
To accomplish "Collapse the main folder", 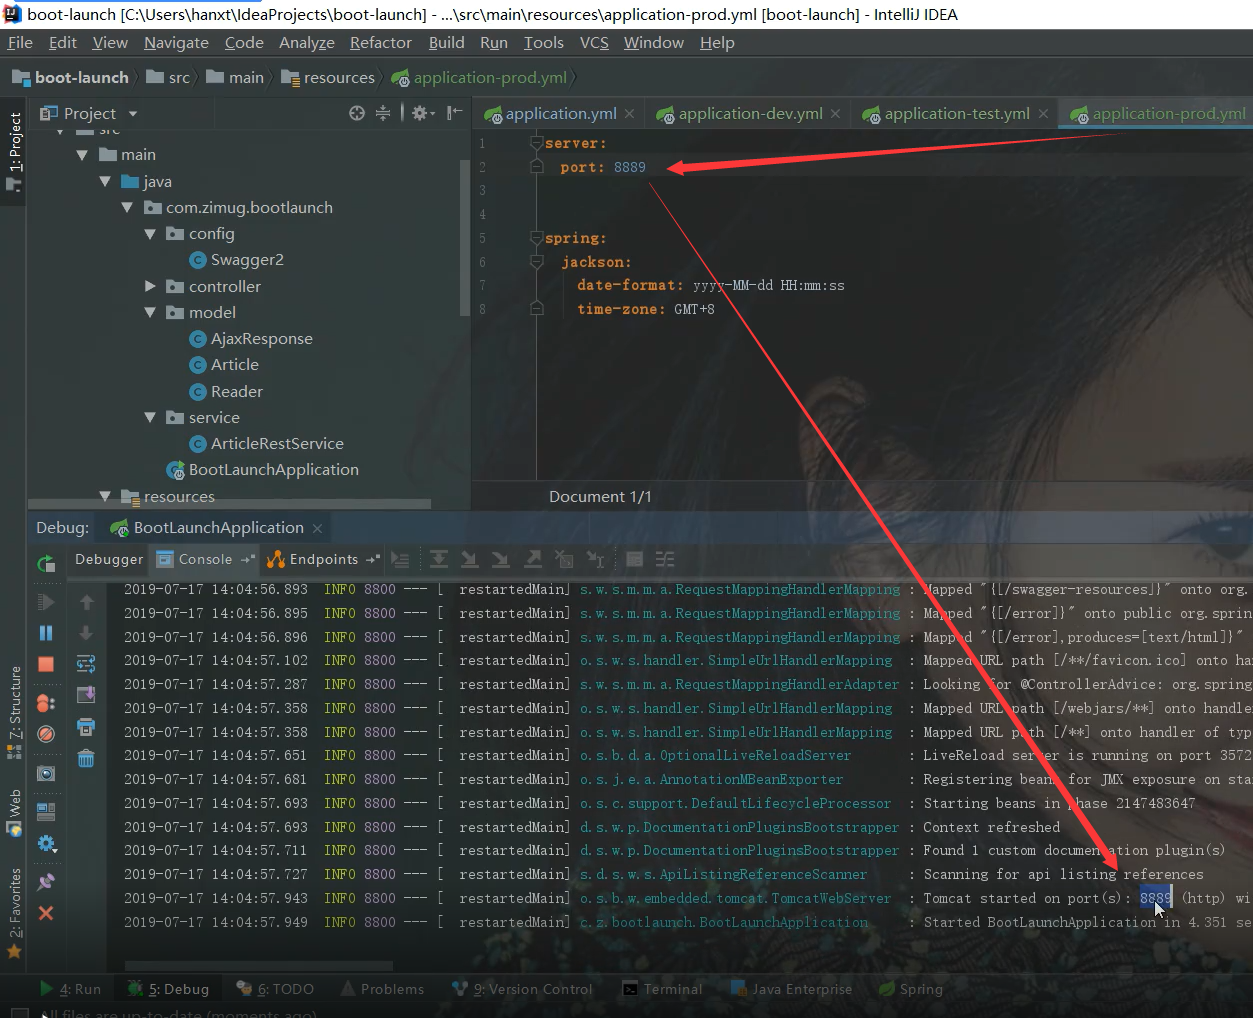I will coord(83,155).
